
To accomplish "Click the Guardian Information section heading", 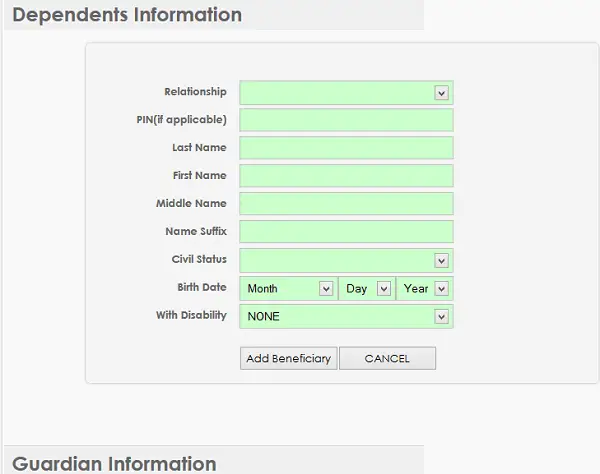I will (x=114, y=463).
